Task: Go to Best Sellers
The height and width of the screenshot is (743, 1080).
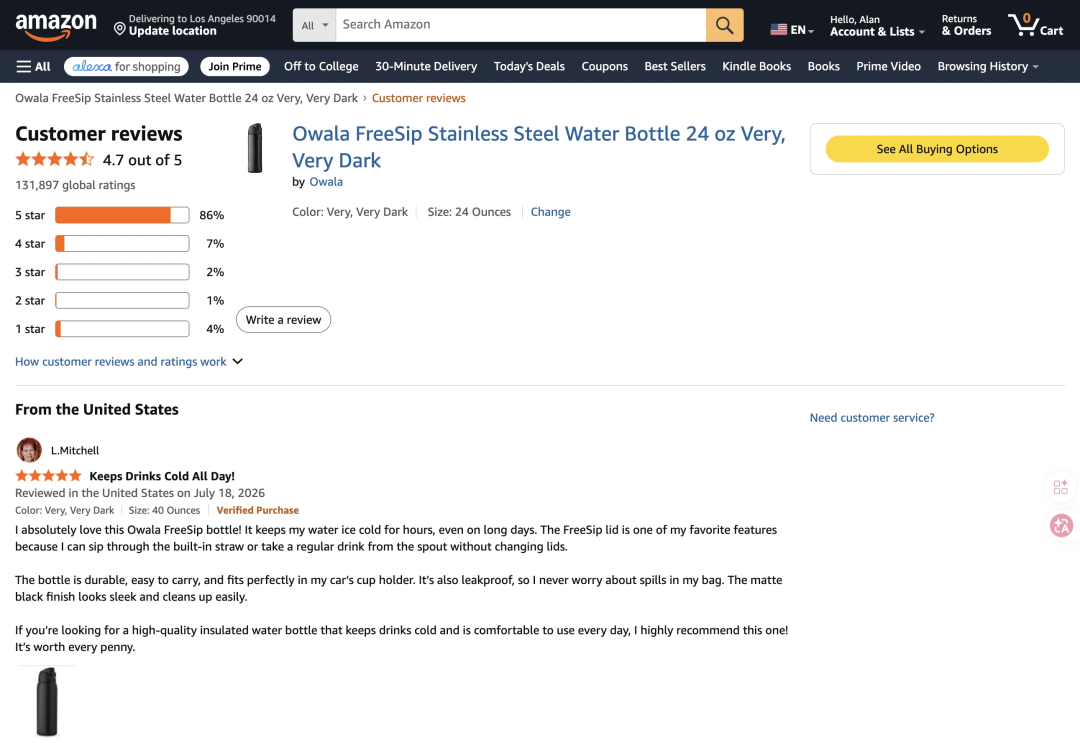Action: click(x=675, y=66)
